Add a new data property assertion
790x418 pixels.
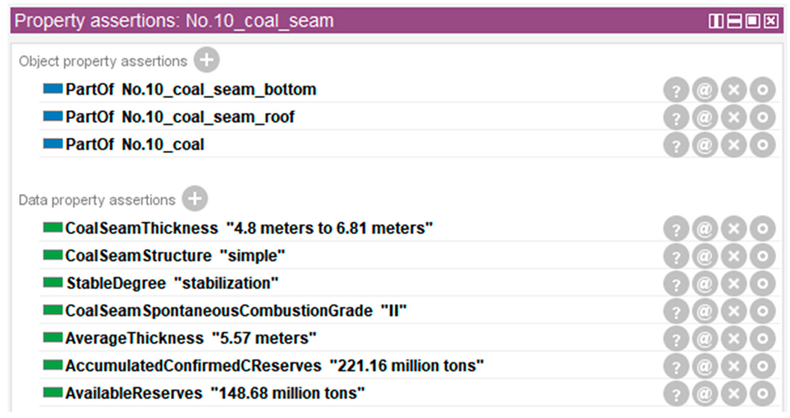click(x=196, y=200)
